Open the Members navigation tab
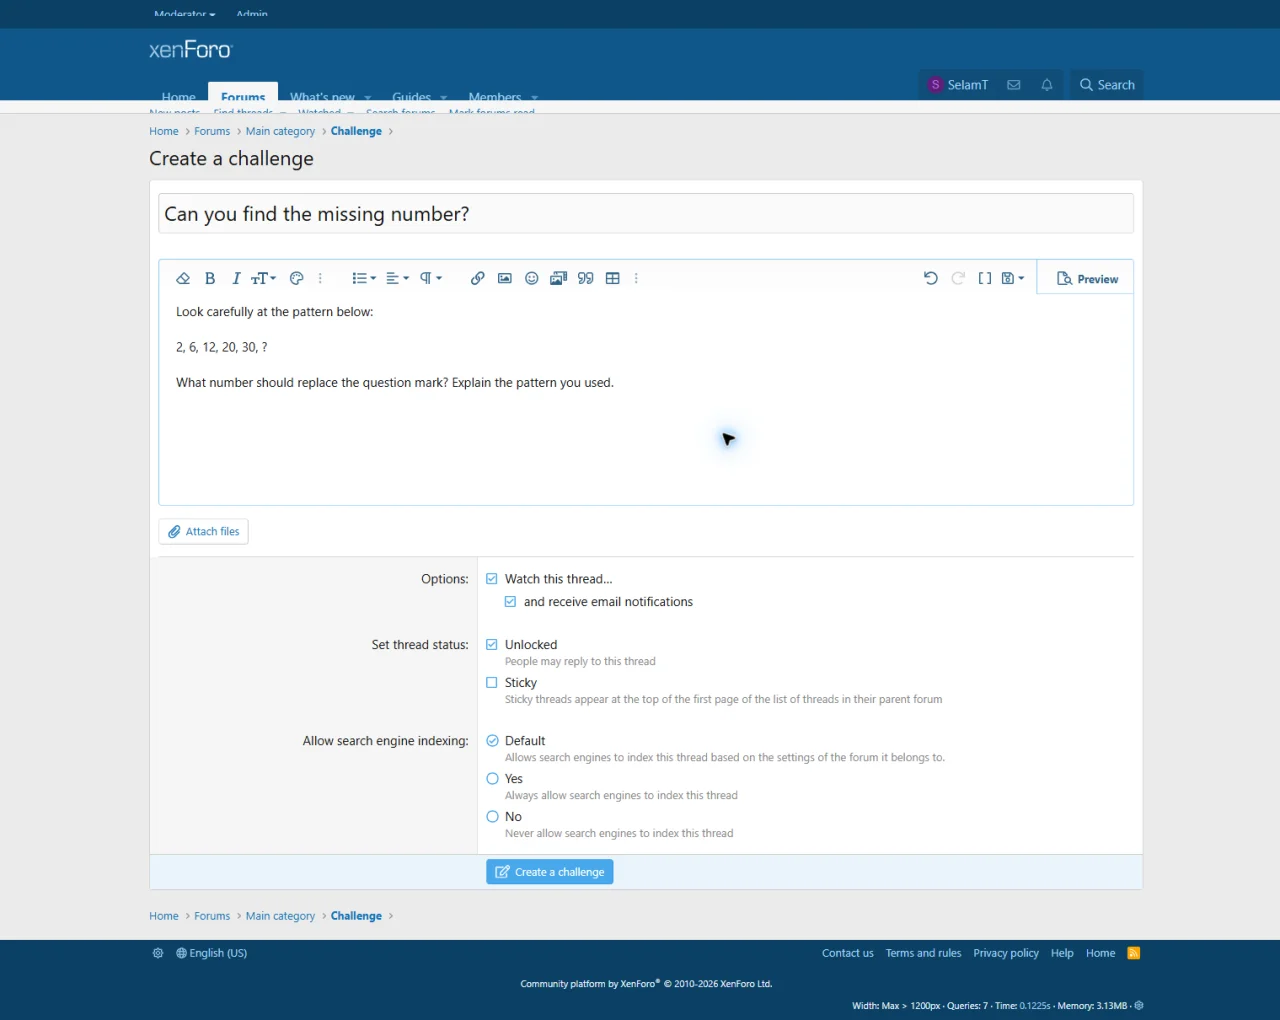This screenshot has height=1020, width=1280. click(x=495, y=96)
